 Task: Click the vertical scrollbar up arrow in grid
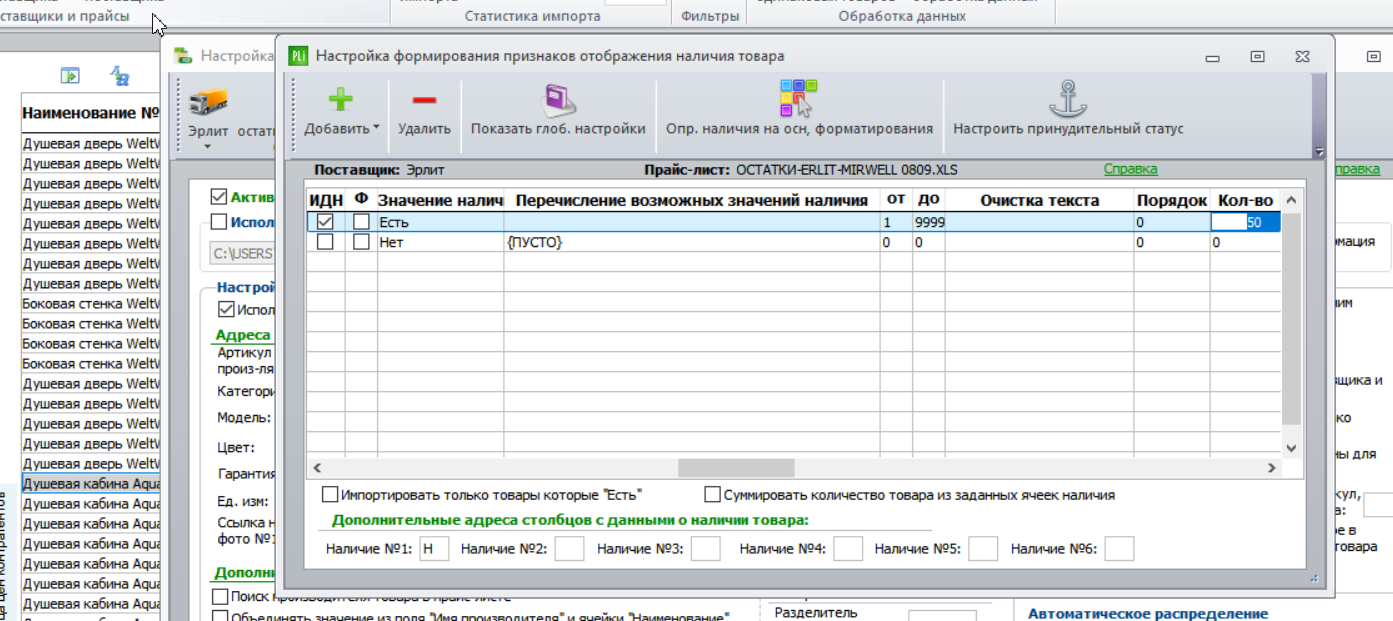(x=1291, y=201)
